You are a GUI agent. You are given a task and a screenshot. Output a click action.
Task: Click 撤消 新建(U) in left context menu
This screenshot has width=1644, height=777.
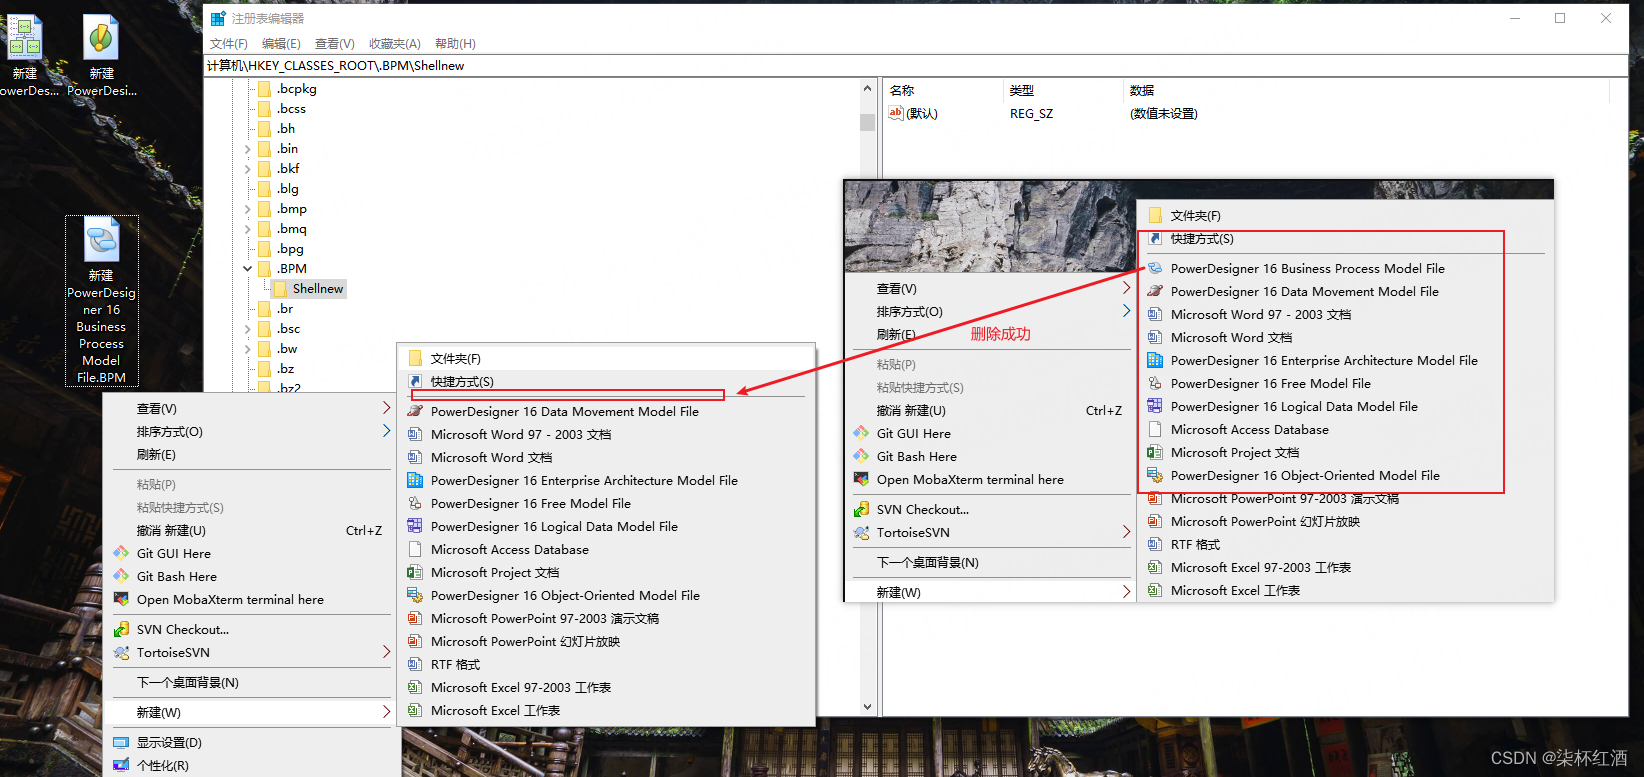(x=250, y=531)
